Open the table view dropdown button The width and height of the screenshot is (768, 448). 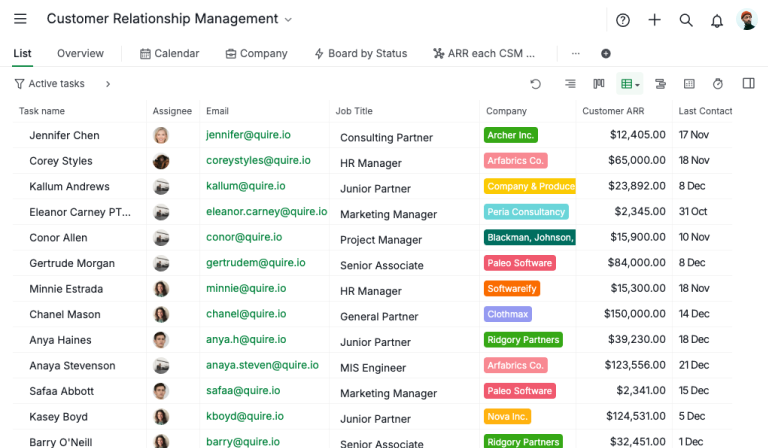pos(630,84)
